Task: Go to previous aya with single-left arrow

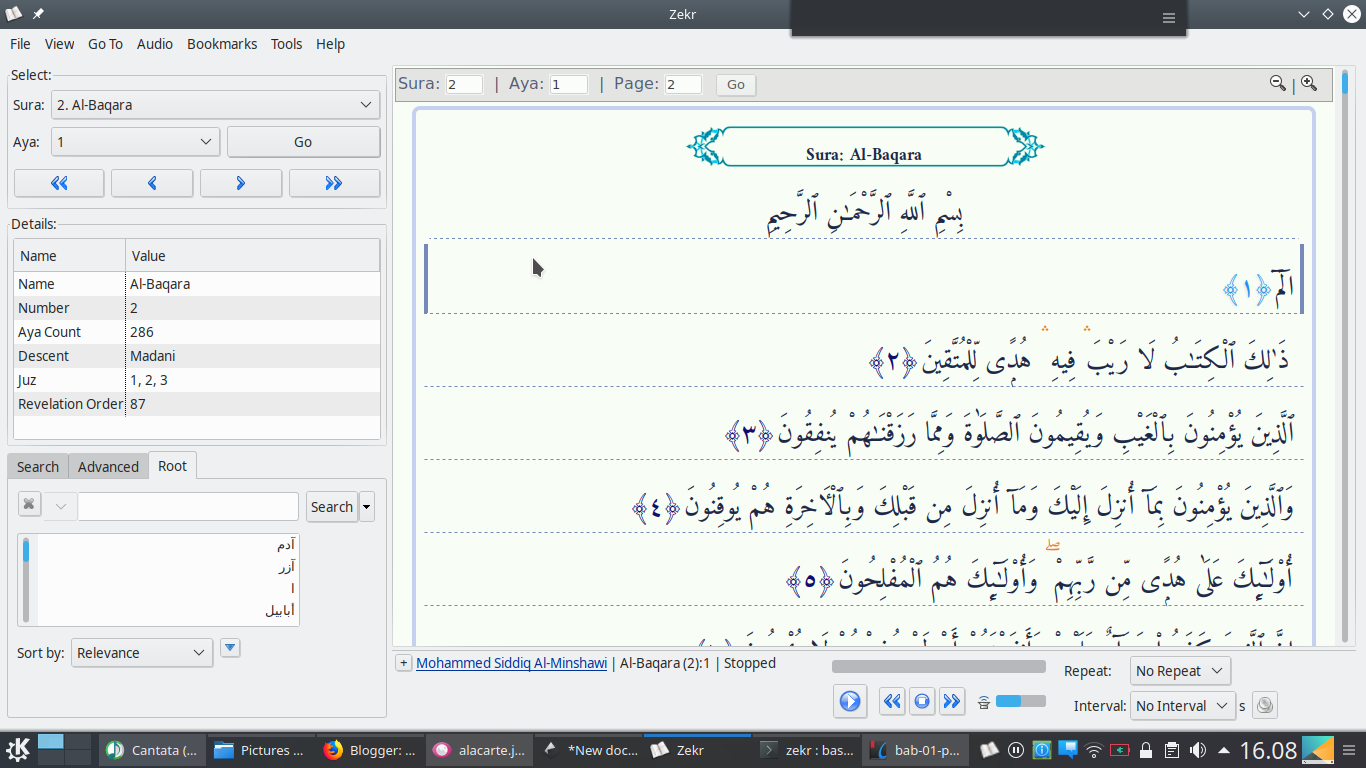Action: [152, 183]
